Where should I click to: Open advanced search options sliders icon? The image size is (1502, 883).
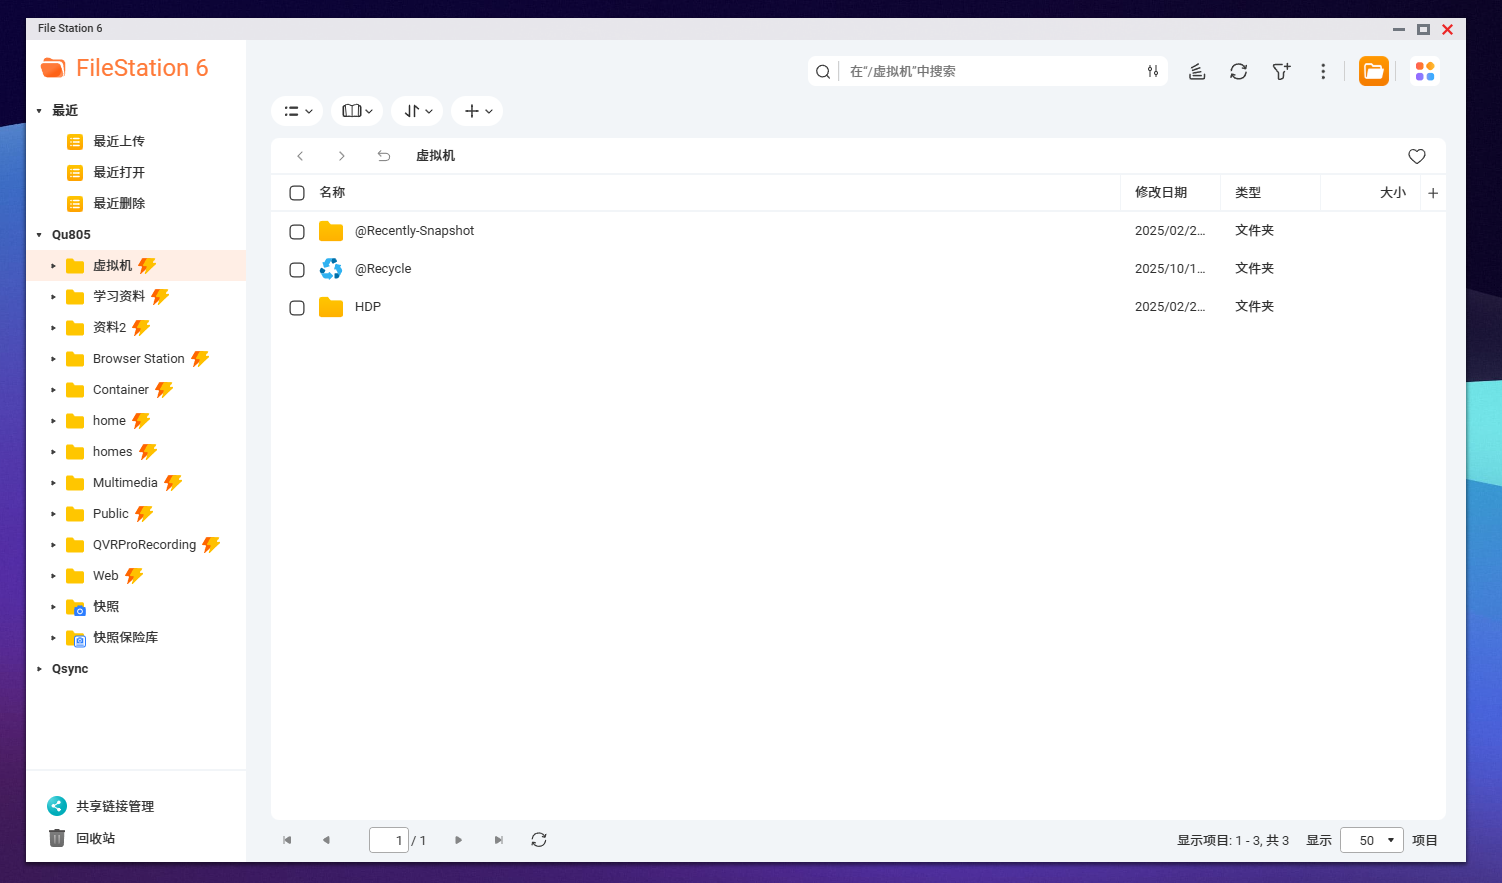click(x=1153, y=71)
